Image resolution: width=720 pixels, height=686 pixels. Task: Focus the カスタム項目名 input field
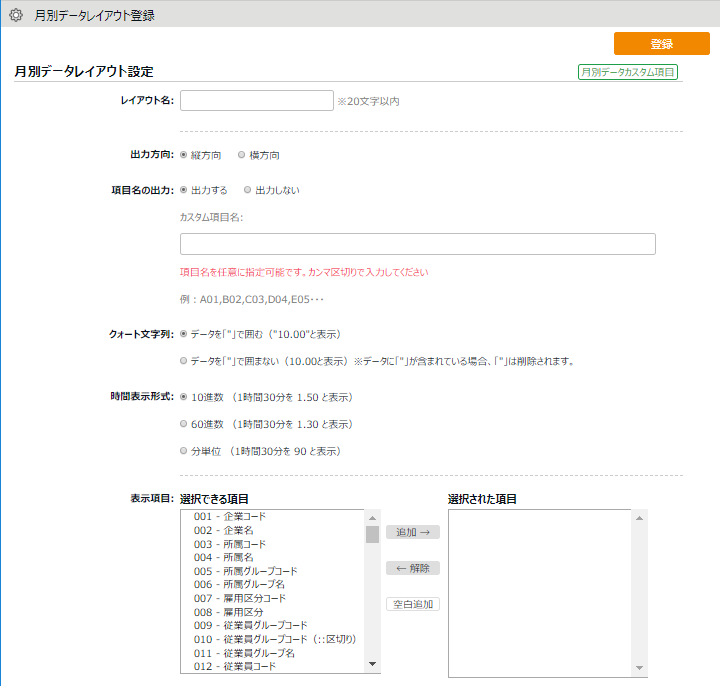click(x=418, y=244)
